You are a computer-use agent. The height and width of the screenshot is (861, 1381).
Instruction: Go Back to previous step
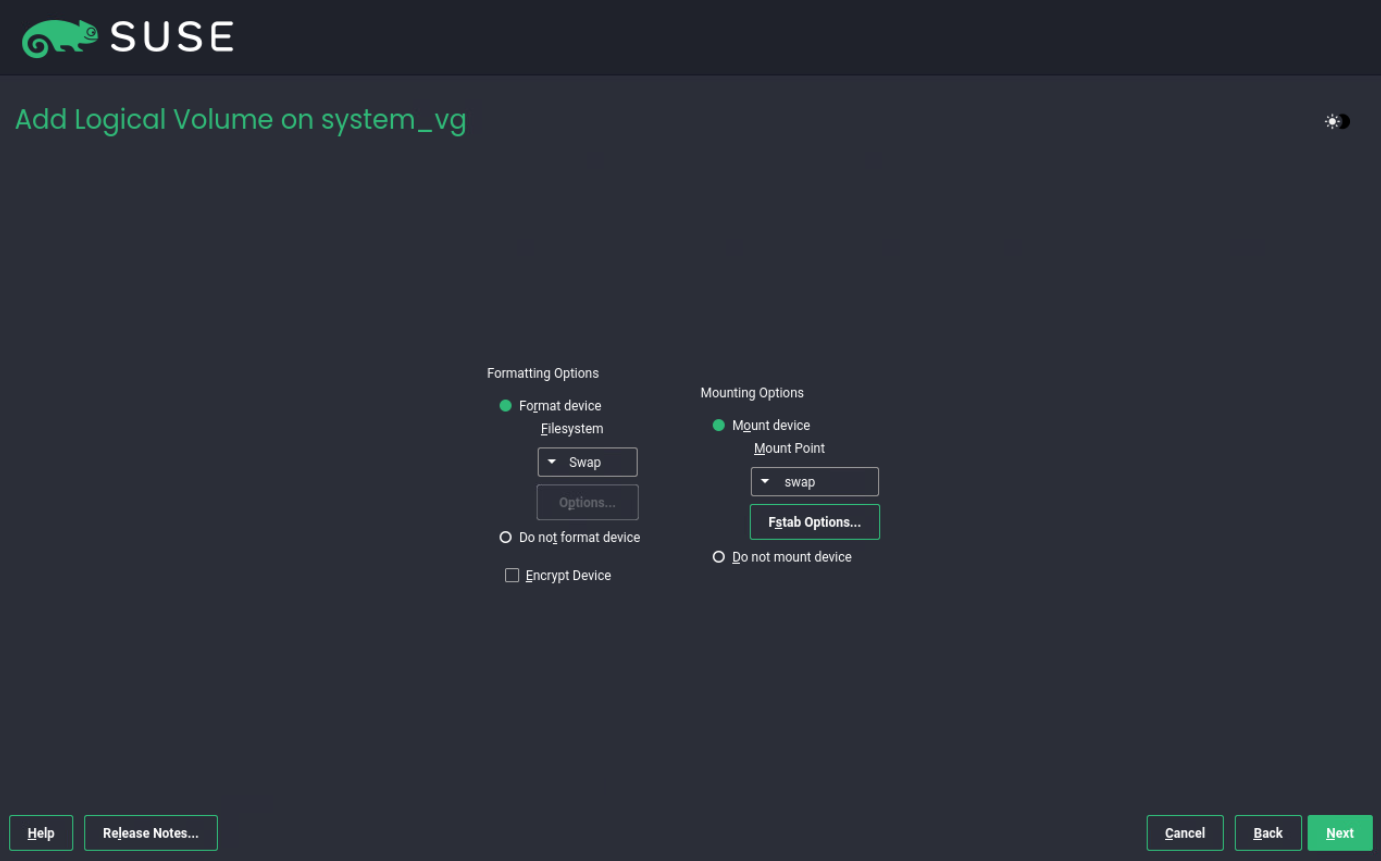[1268, 833]
